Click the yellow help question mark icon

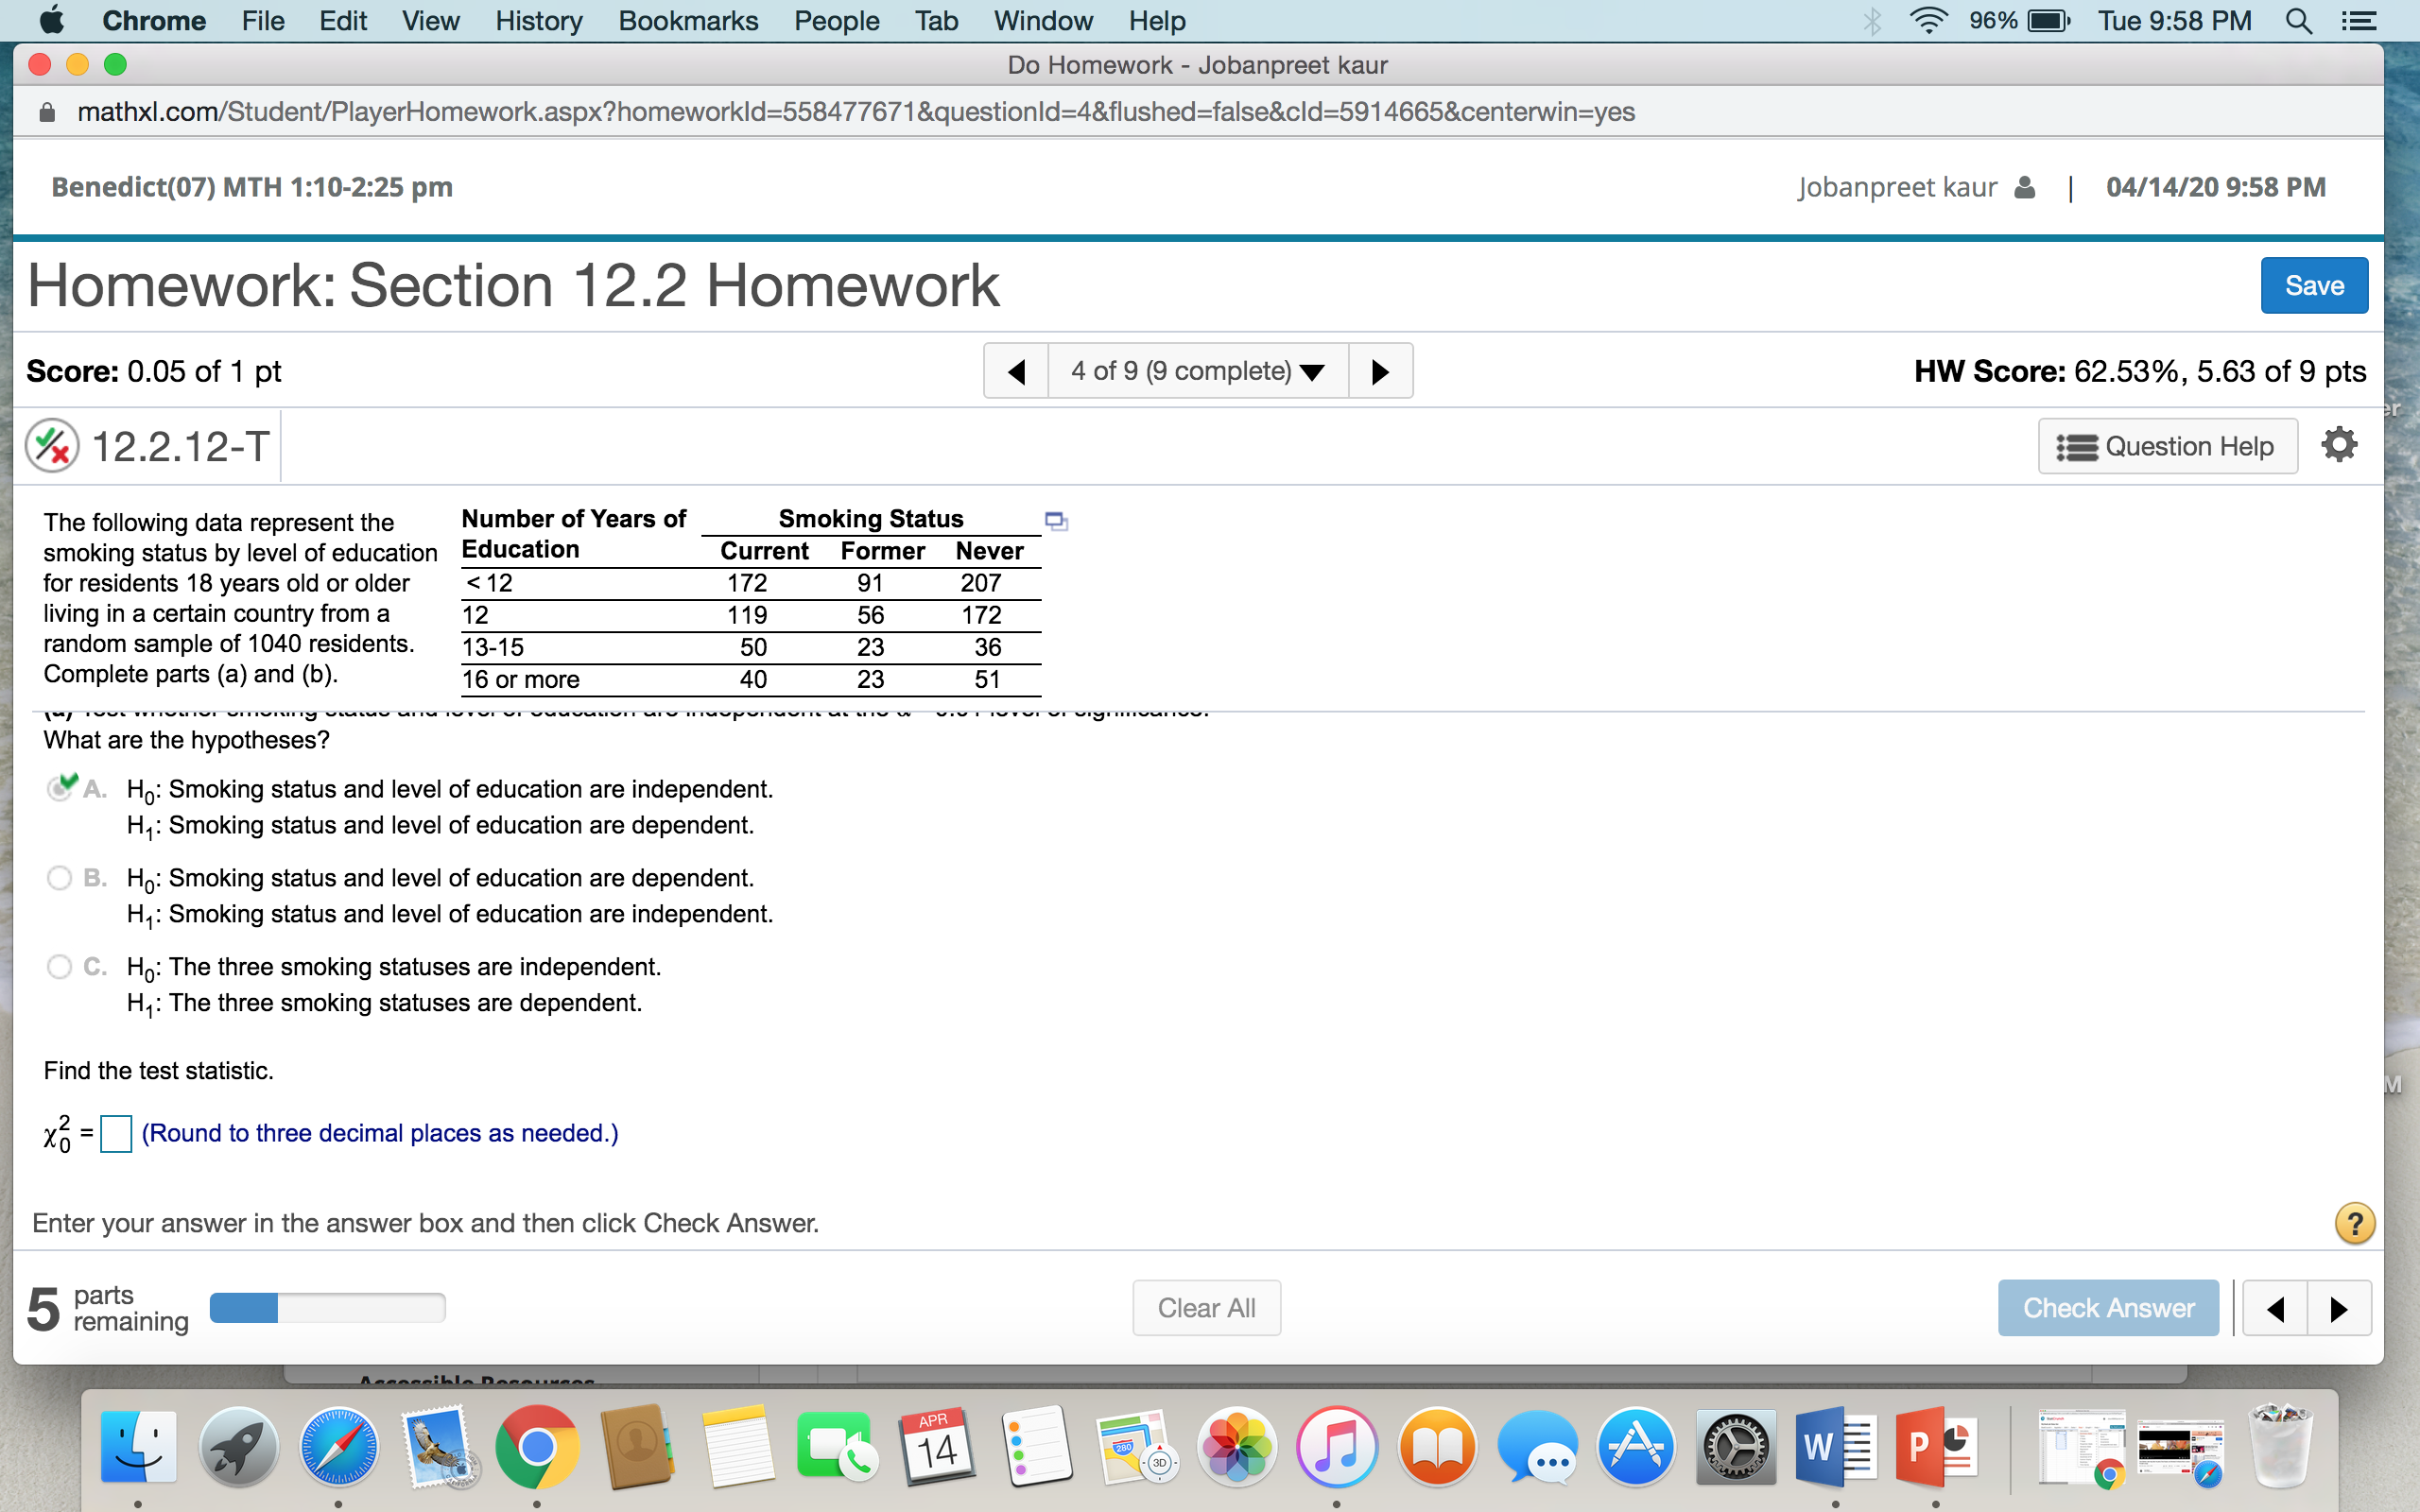tap(2354, 1223)
